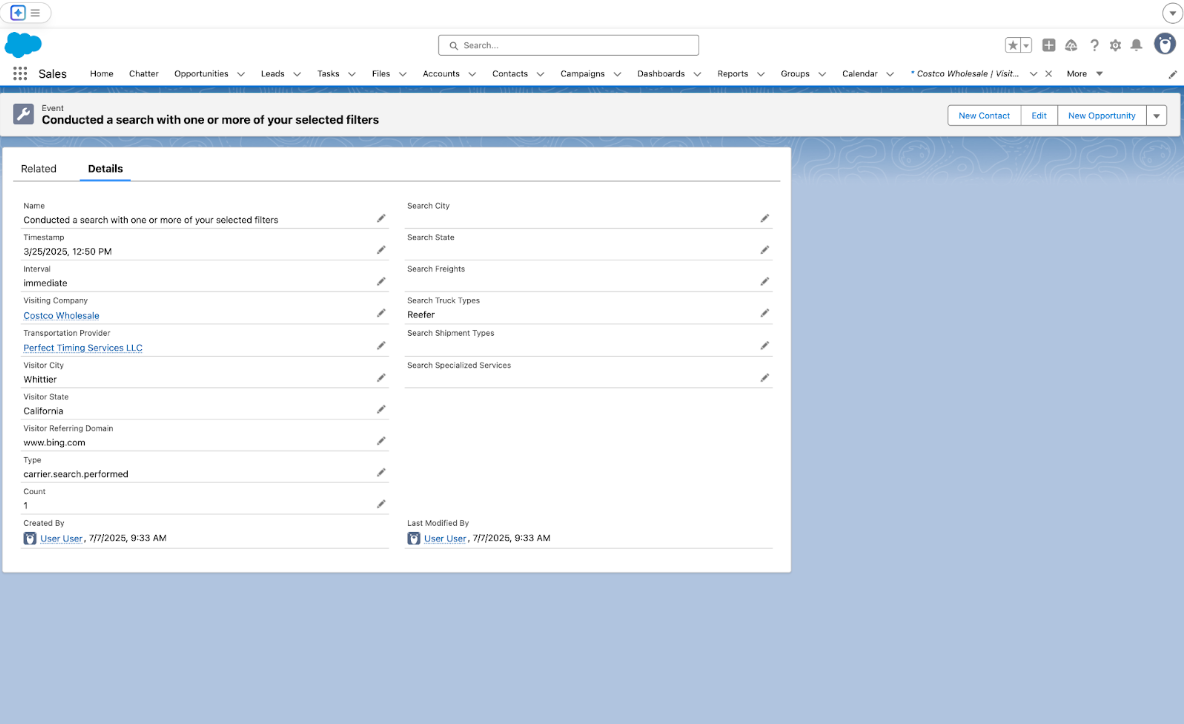Screen dimensions: 1184x724
Task: Click the Edit button
Action: click(x=1039, y=116)
